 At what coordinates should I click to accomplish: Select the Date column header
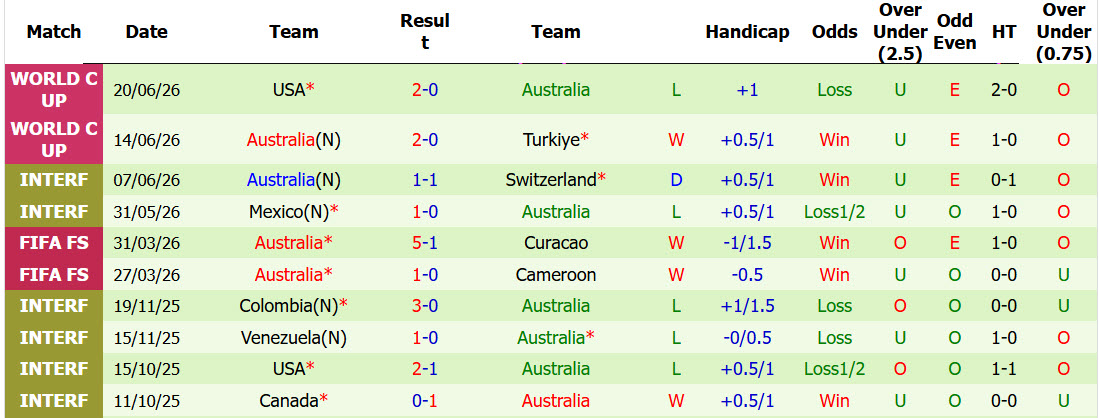coord(146,32)
